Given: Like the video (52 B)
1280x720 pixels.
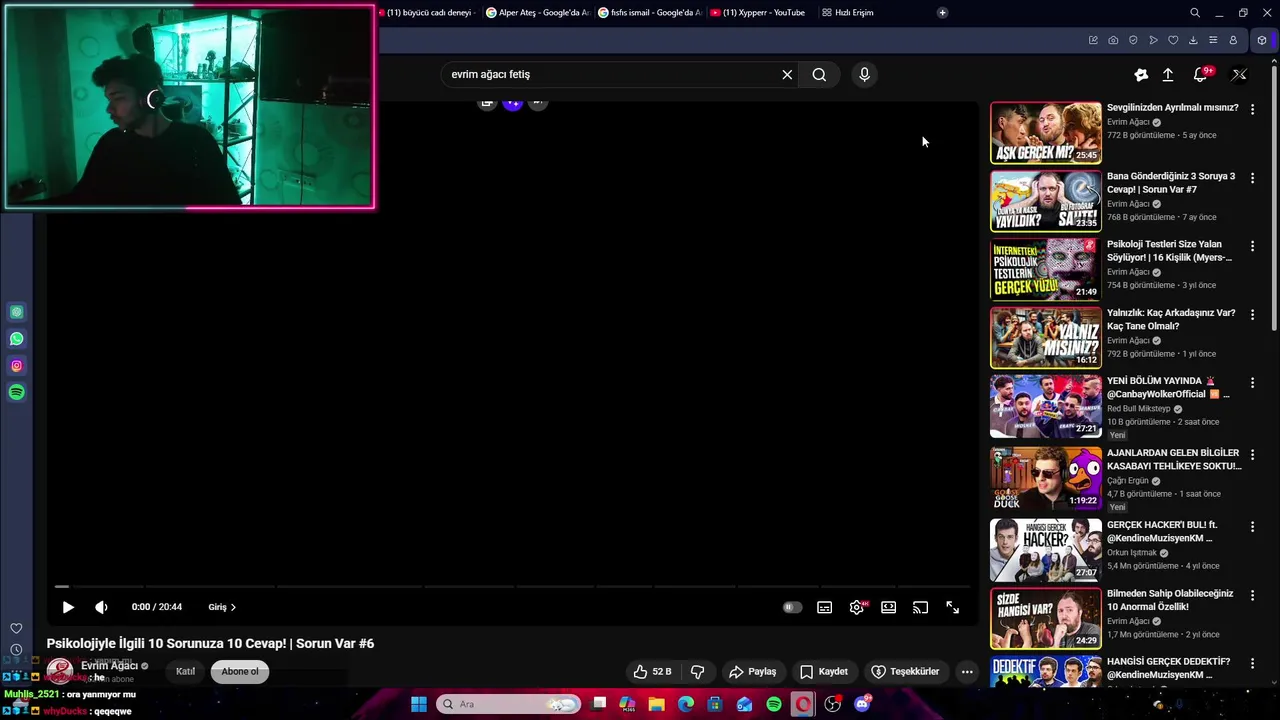Looking at the screenshot, I should coord(652,672).
